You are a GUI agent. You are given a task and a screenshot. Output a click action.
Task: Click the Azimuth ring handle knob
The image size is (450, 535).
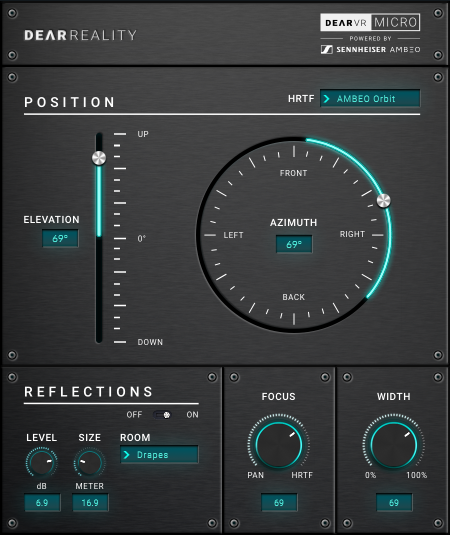(x=383, y=201)
